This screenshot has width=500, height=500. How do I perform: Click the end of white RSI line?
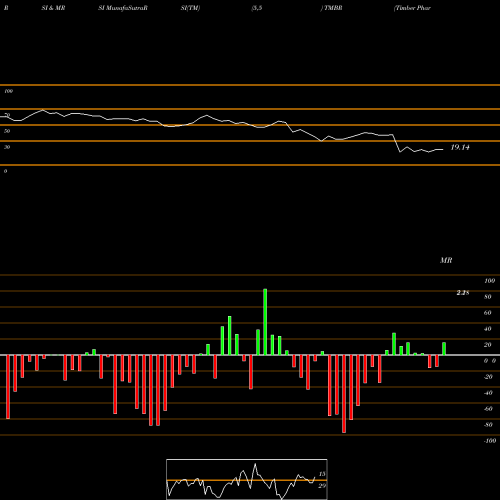tap(443, 150)
